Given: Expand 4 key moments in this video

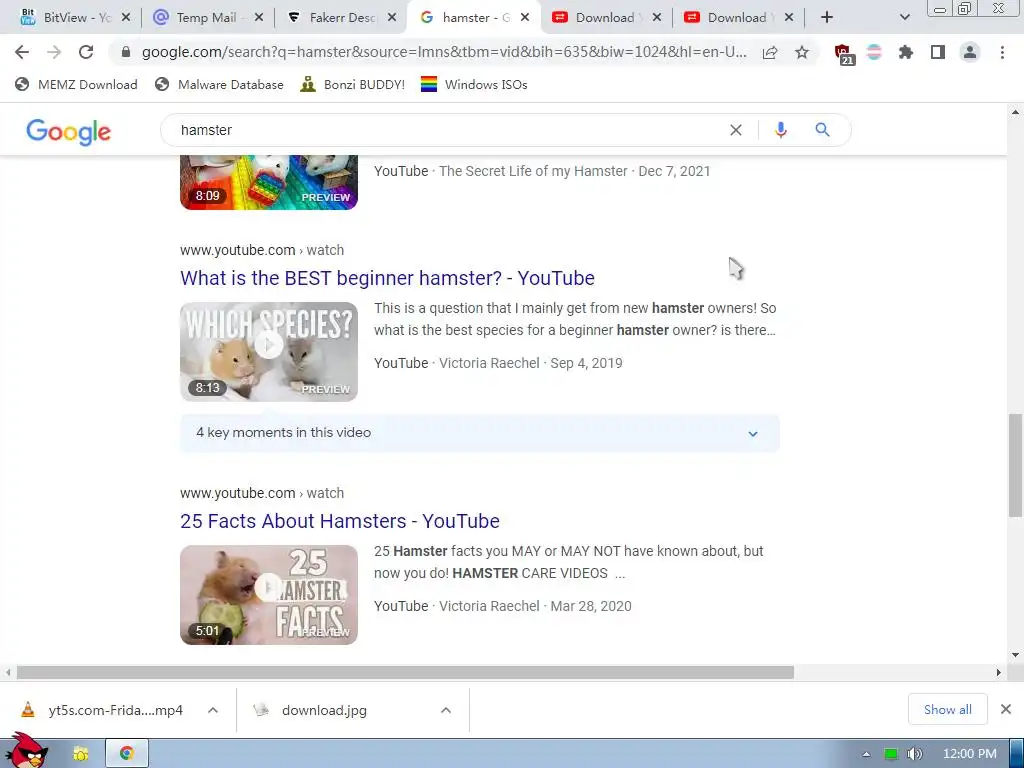Looking at the screenshot, I should click(479, 433).
